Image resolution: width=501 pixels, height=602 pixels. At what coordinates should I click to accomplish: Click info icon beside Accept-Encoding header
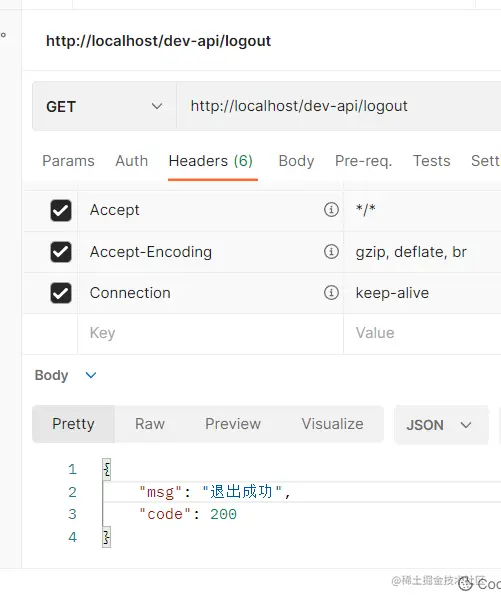tap(331, 251)
